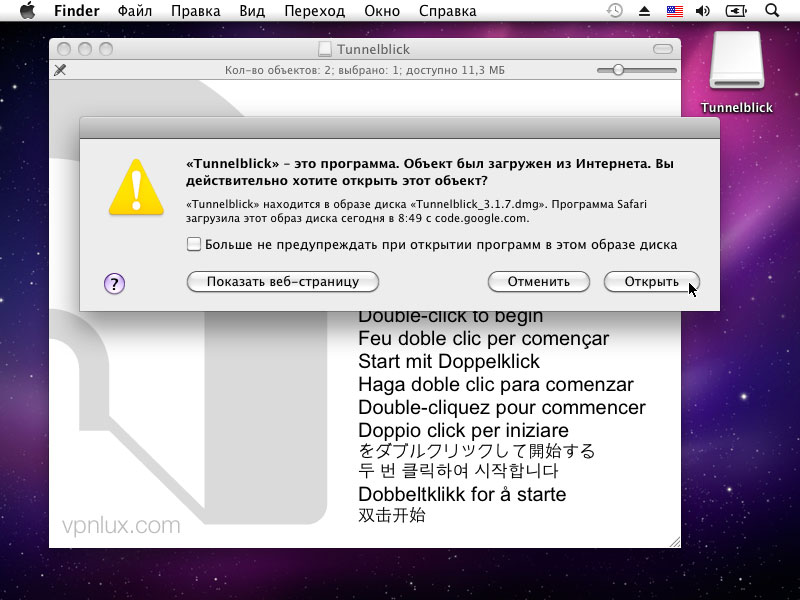The width and height of the screenshot is (800, 600).
Task: Enable 'Больше не предупреждать' checkbox
Action: pyautogui.click(x=194, y=244)
